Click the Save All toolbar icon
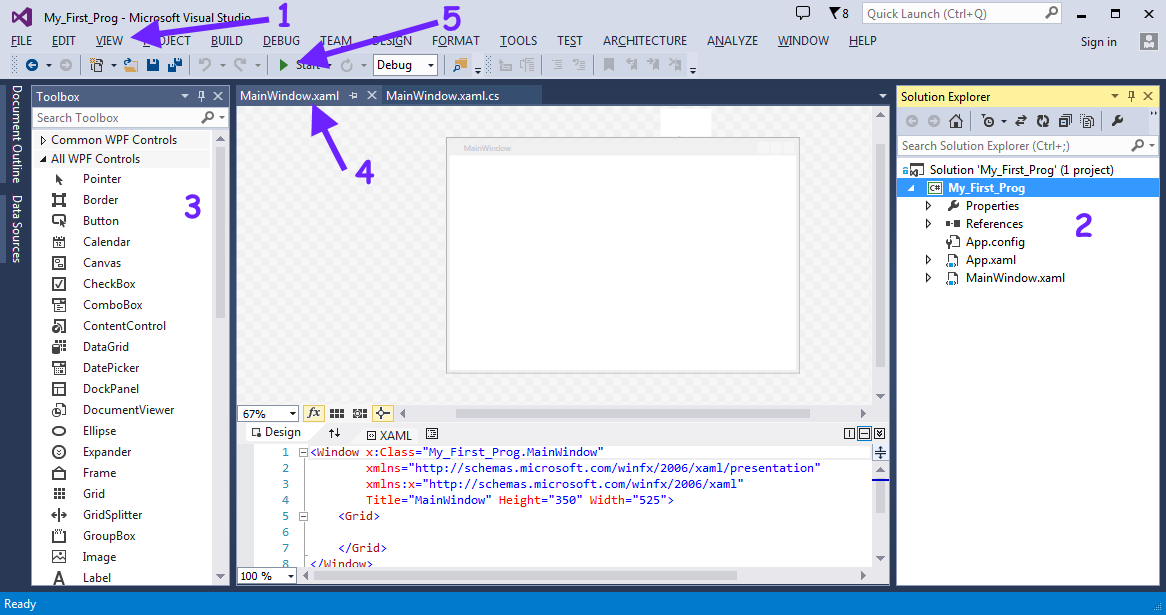The image size is (1166, 615). (x=174, y=65)
